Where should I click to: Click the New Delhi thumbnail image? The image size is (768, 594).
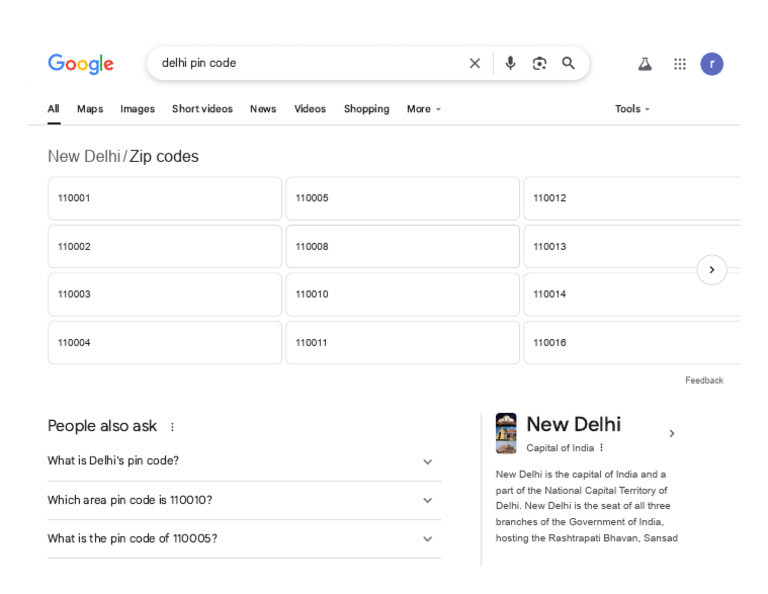click(506, 433)
